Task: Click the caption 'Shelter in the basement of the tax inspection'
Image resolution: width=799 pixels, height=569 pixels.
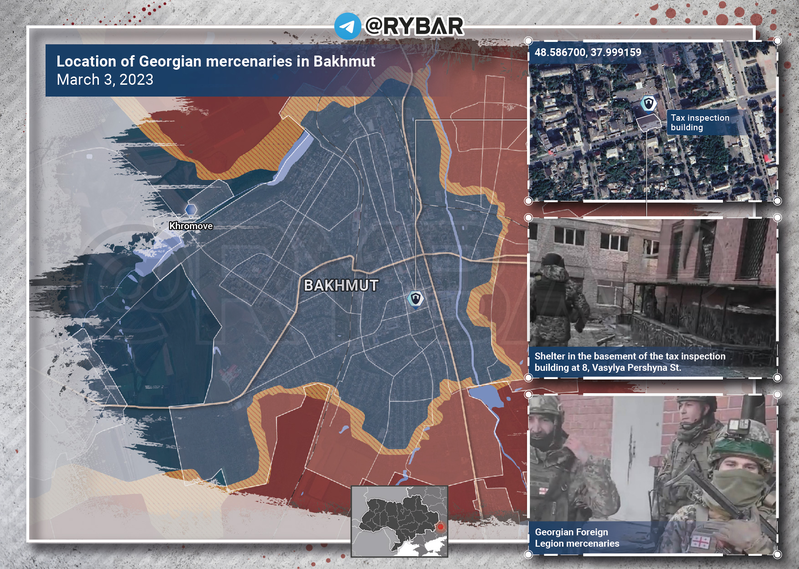Action: (x=630, y=356)
